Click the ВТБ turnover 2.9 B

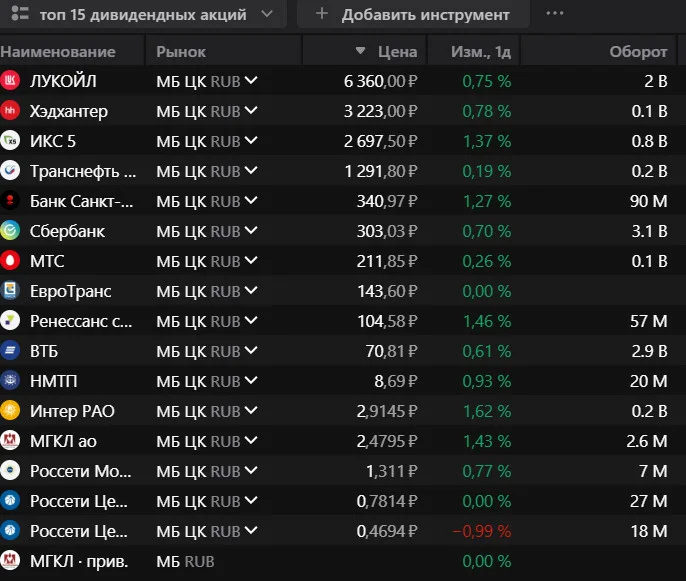[649, 351]
